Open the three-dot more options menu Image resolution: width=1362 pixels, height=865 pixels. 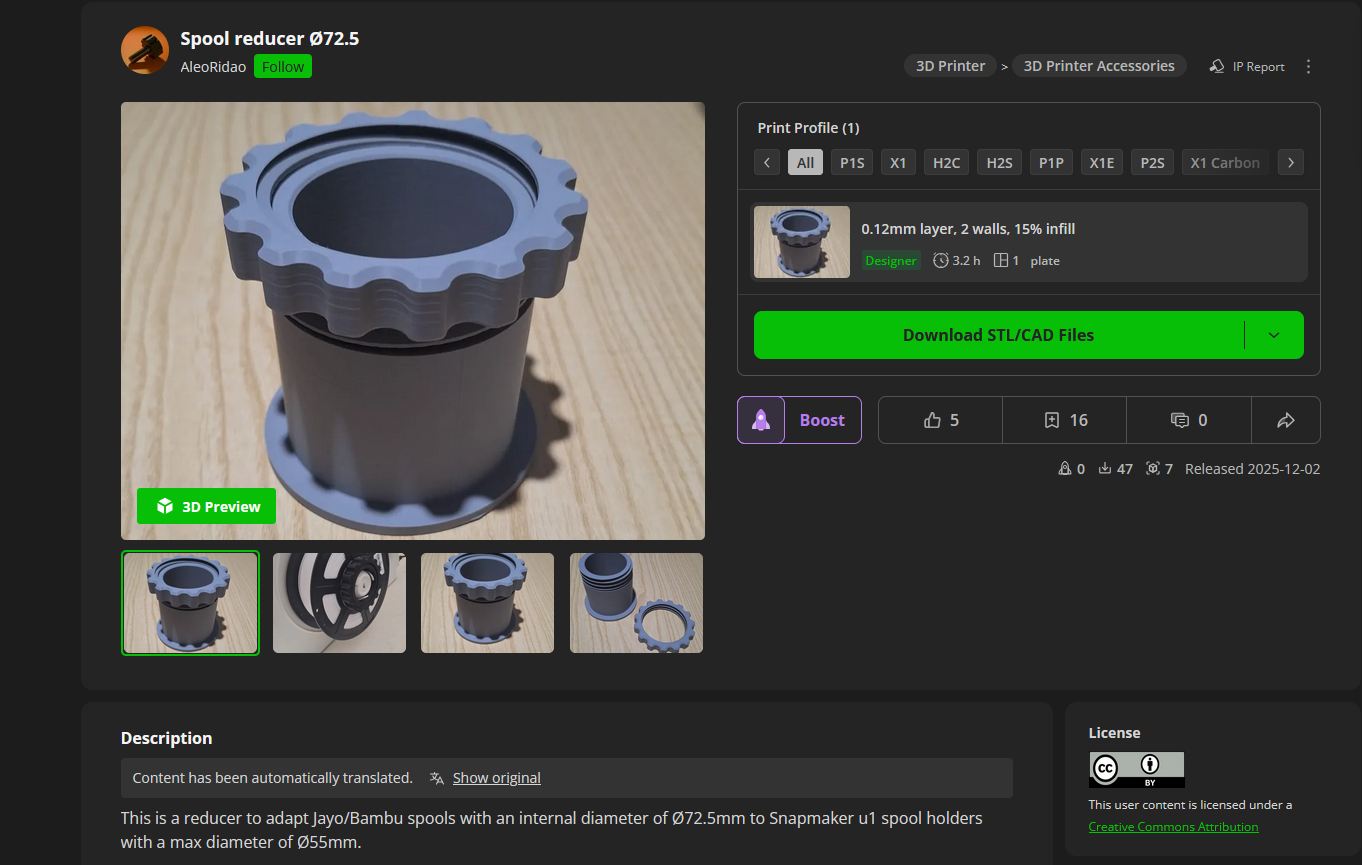[x=1308, y=66]
